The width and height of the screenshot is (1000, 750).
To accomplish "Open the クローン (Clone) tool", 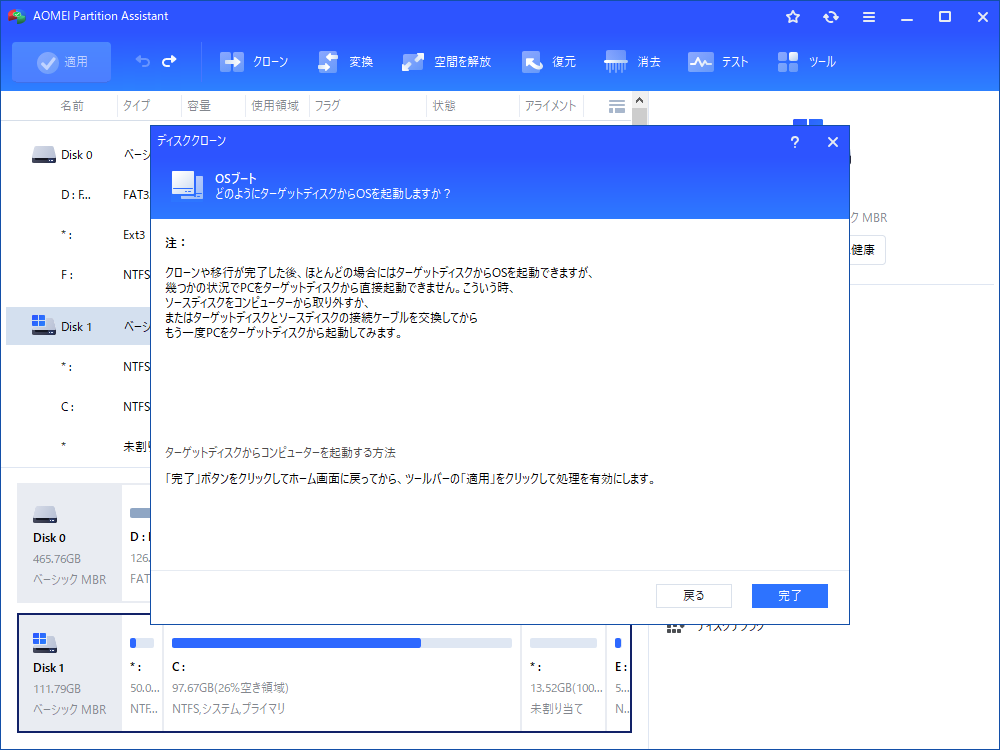I will click(254, 62).
